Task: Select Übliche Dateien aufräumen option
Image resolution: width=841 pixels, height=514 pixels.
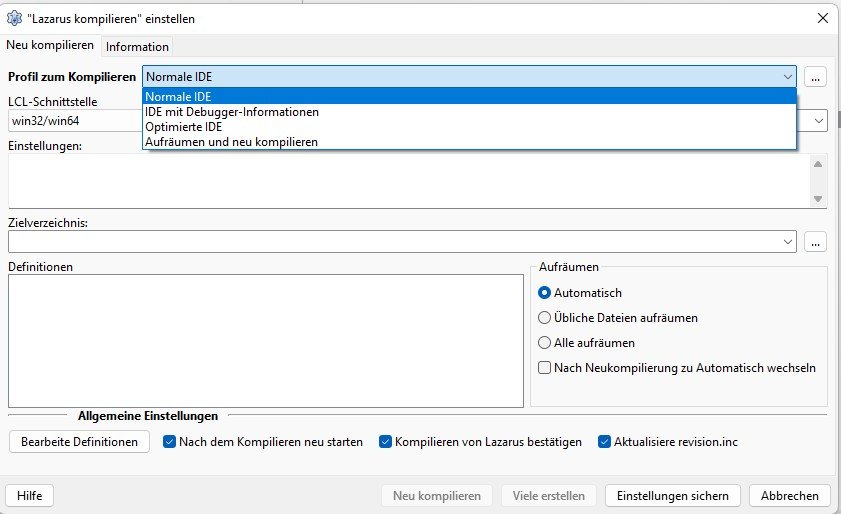Action: (617, 318)
